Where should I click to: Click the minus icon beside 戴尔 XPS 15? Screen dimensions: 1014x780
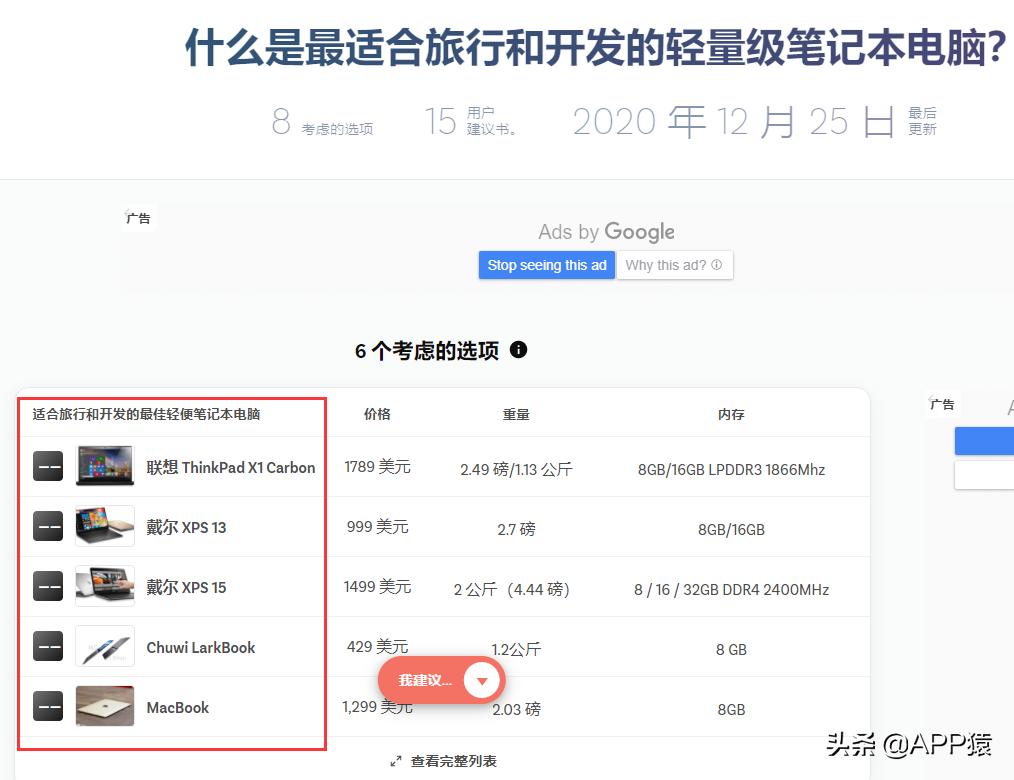point(47,587)
